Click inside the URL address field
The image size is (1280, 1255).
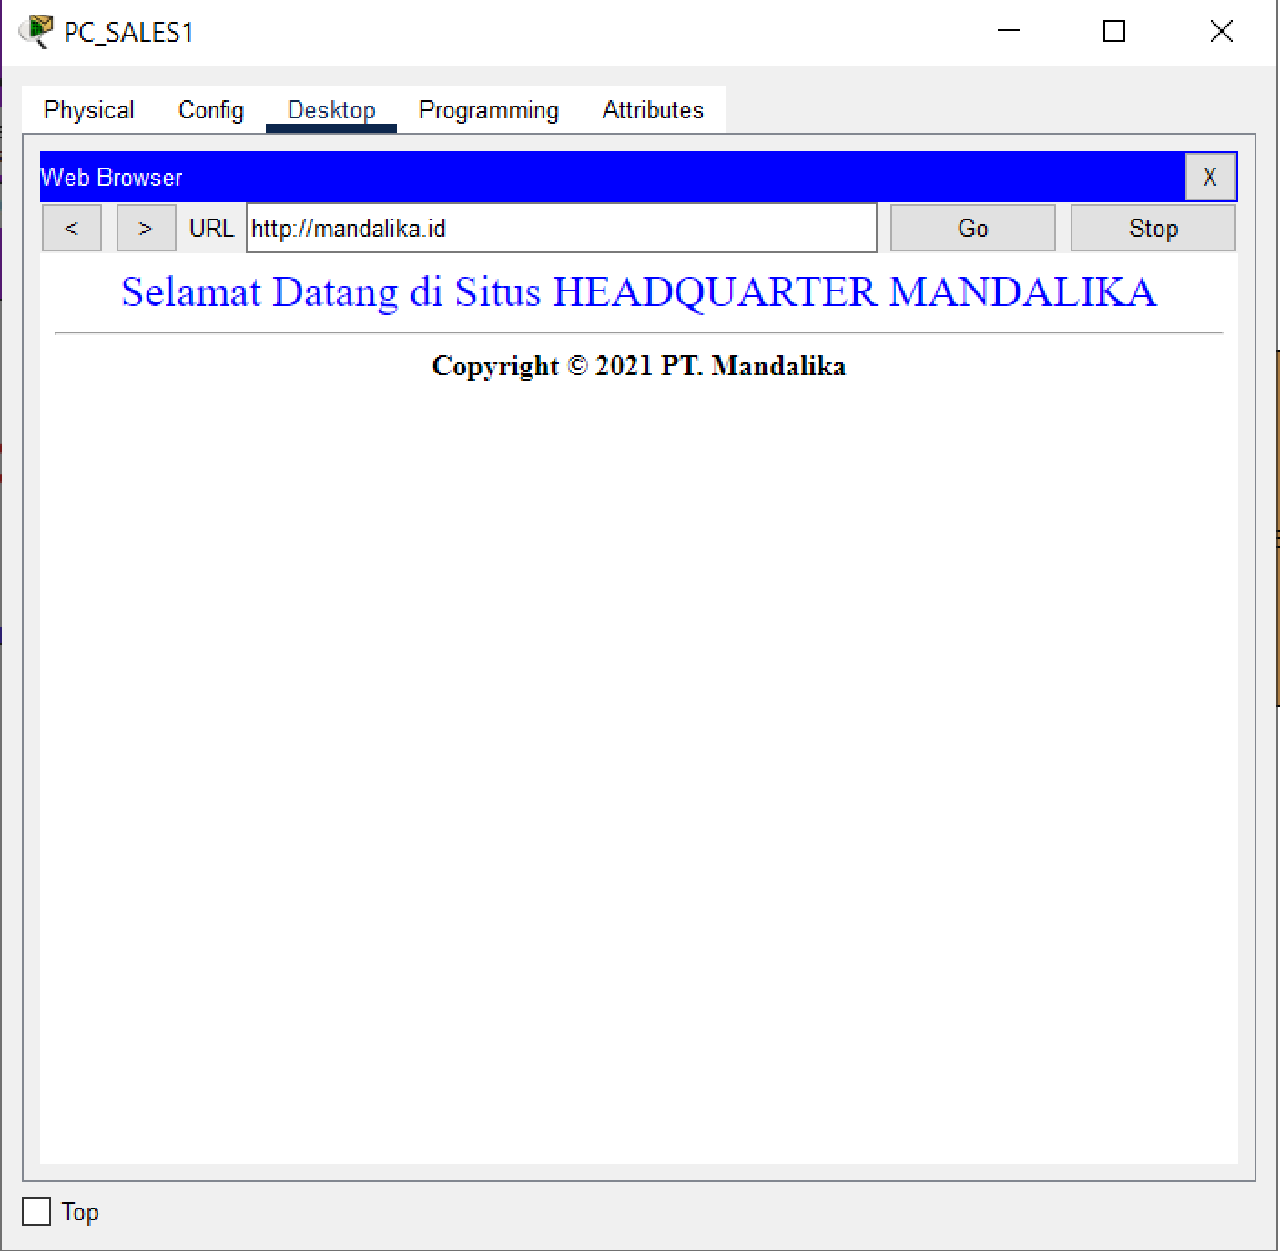(x=560, y=227)
